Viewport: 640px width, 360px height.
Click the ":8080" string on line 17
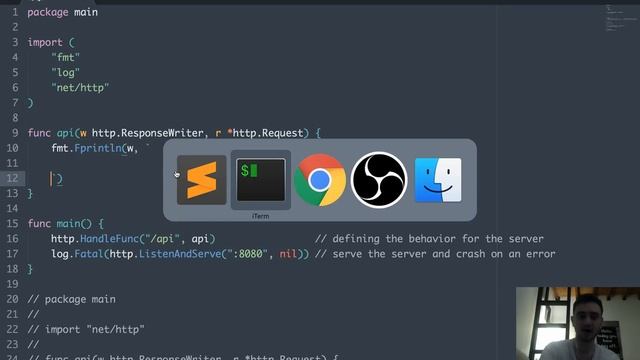[x=247, y=254]
